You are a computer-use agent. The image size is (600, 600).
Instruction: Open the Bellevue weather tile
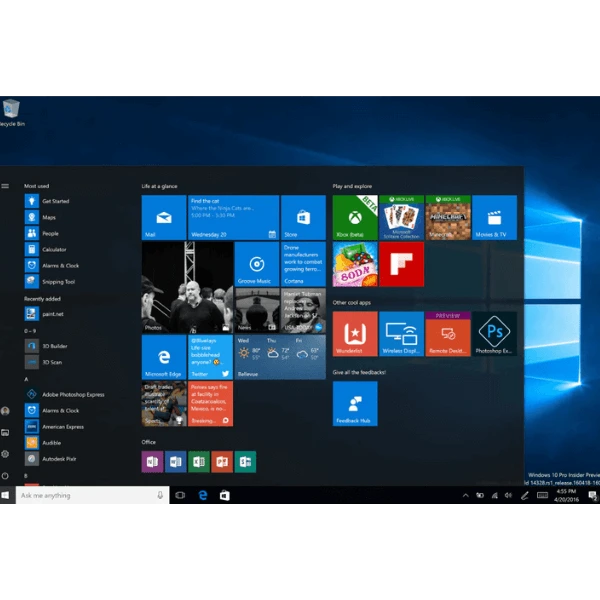[280, 357]
